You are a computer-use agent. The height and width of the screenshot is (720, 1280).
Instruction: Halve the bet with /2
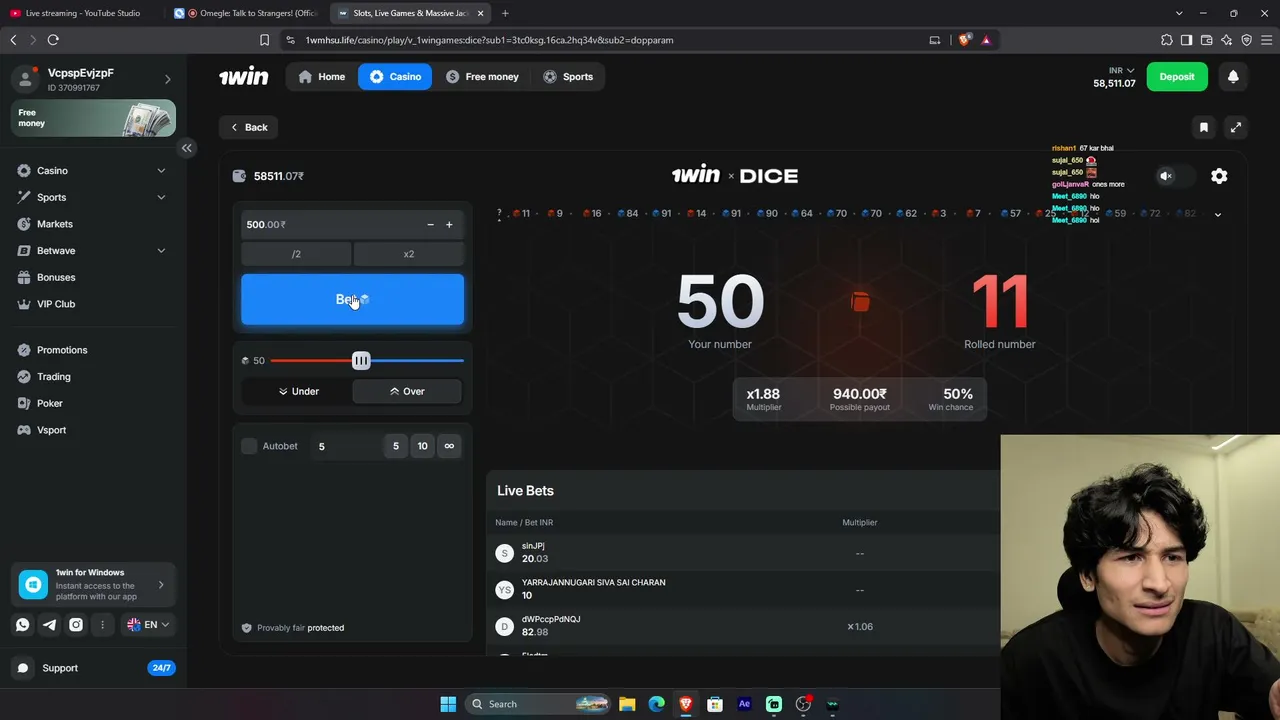tap(296, 254)
